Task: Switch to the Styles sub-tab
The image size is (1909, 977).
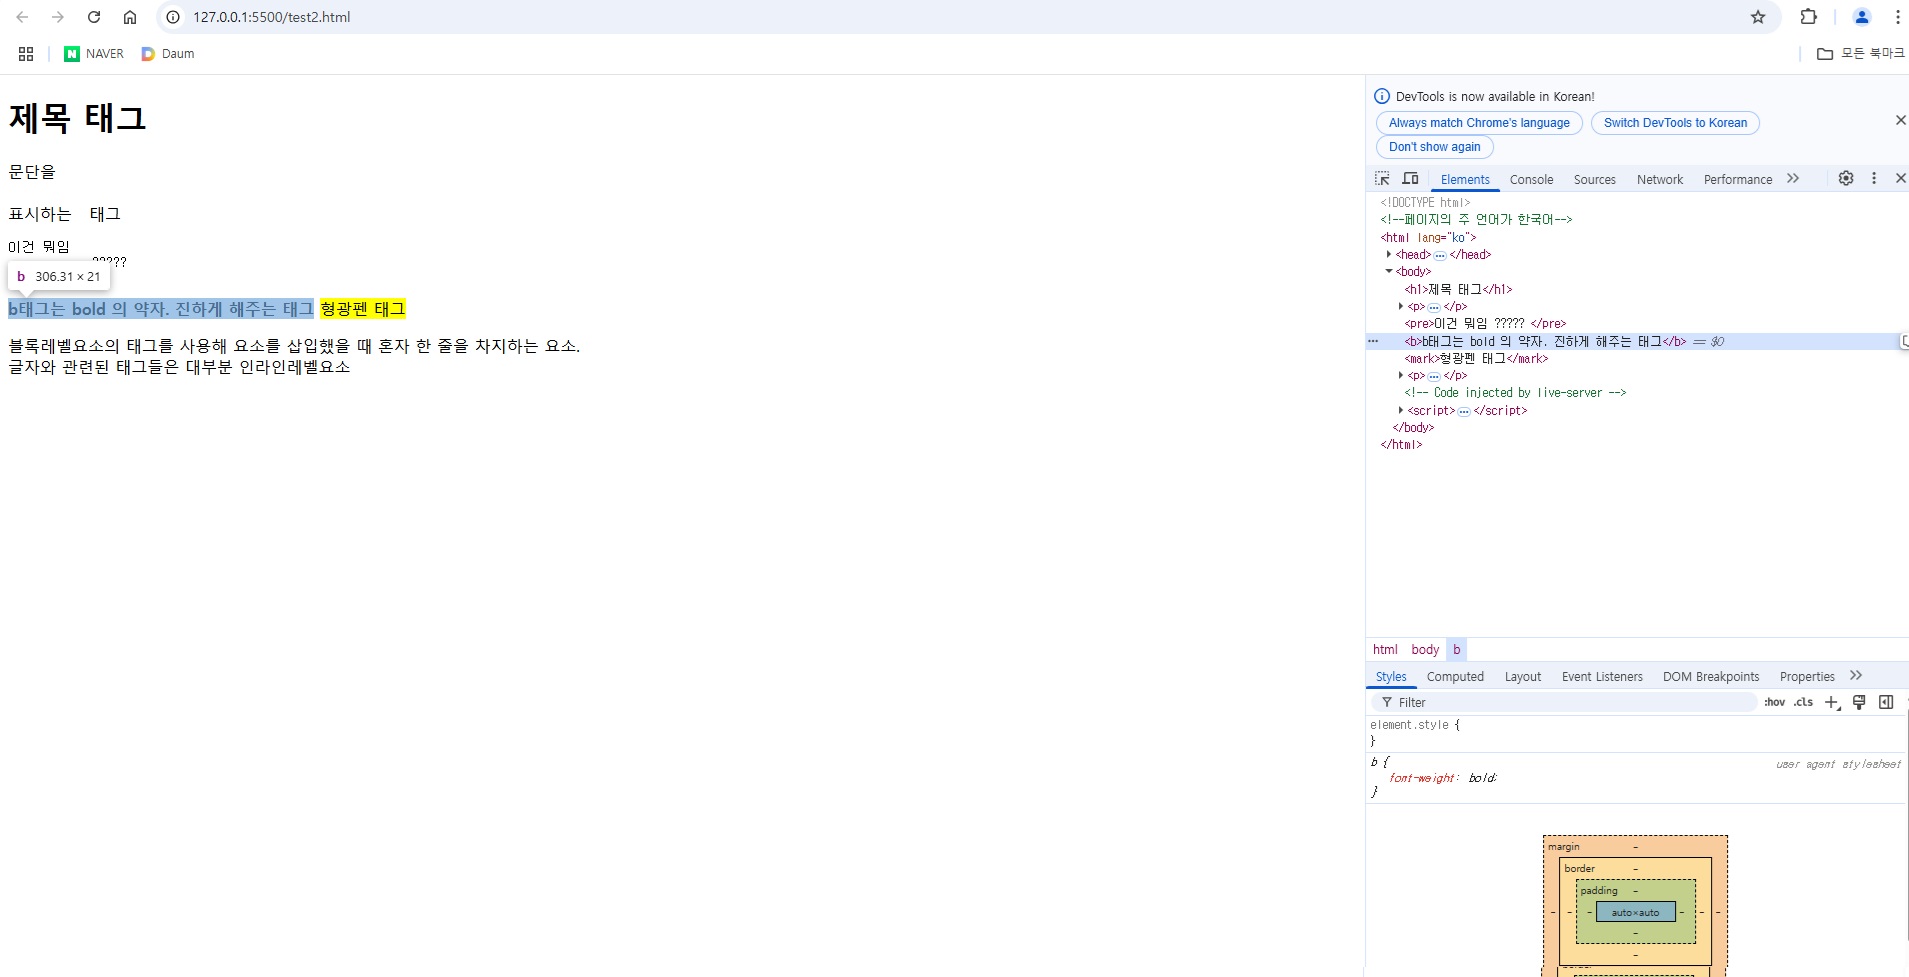Action: coord(1391,677)
